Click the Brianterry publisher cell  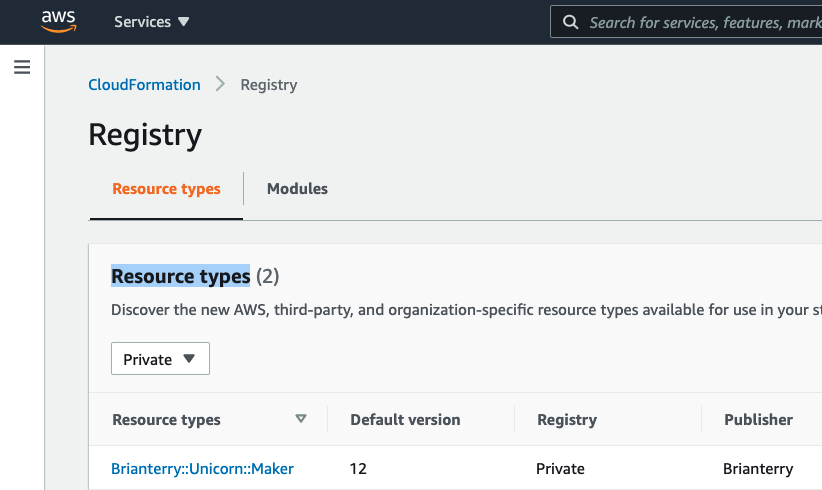pos(757,468)
